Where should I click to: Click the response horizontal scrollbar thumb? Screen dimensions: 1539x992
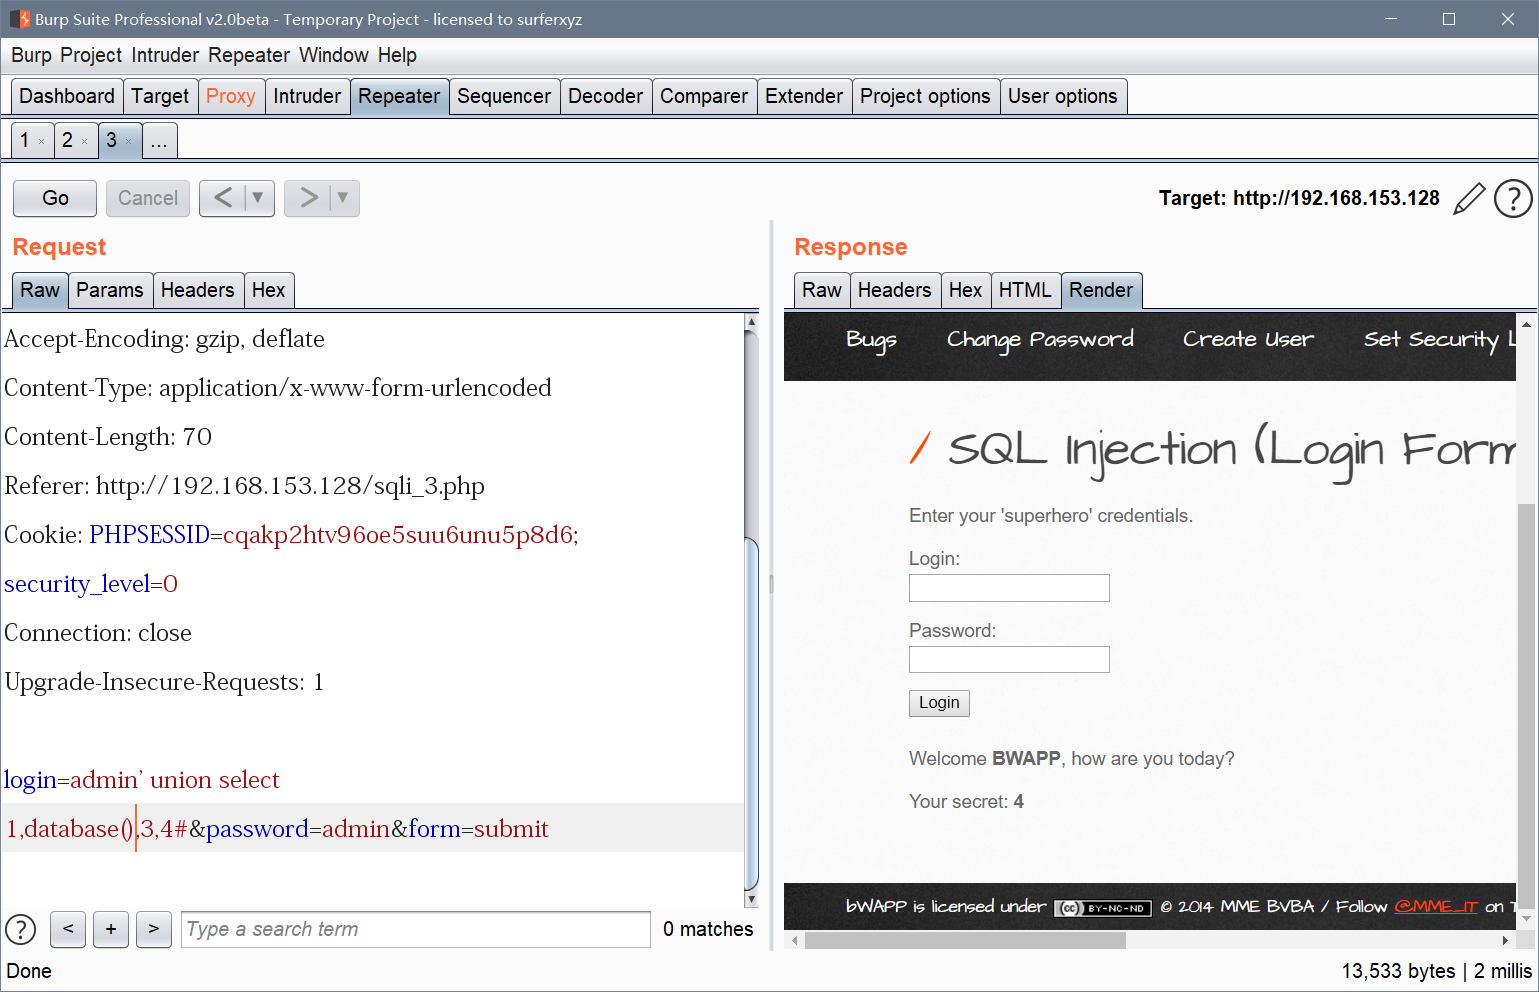pyautogui.click(x=965, y=940)
